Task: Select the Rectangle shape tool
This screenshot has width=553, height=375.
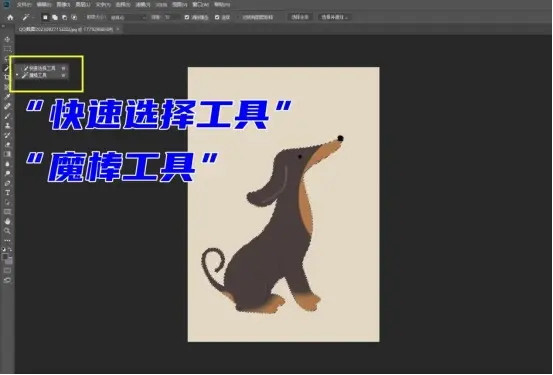Action: [7, 212]
